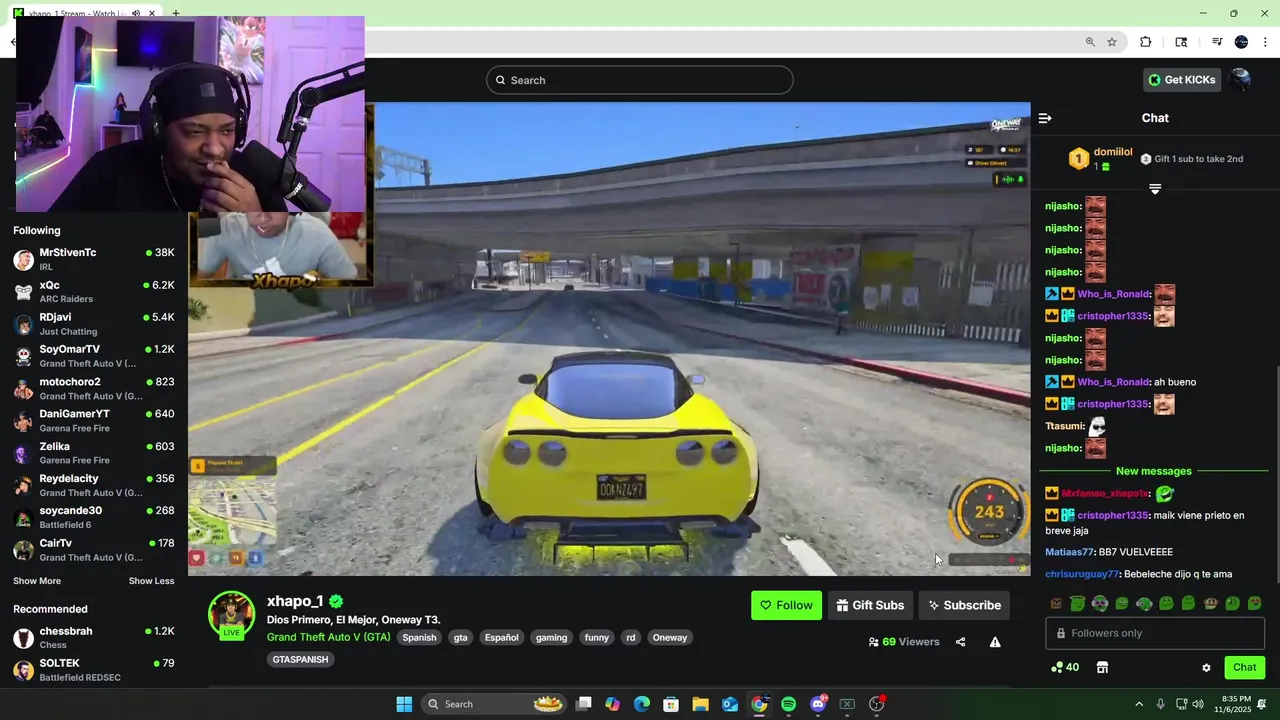
Task: Click the share stream icon
Action: point(960,642)
